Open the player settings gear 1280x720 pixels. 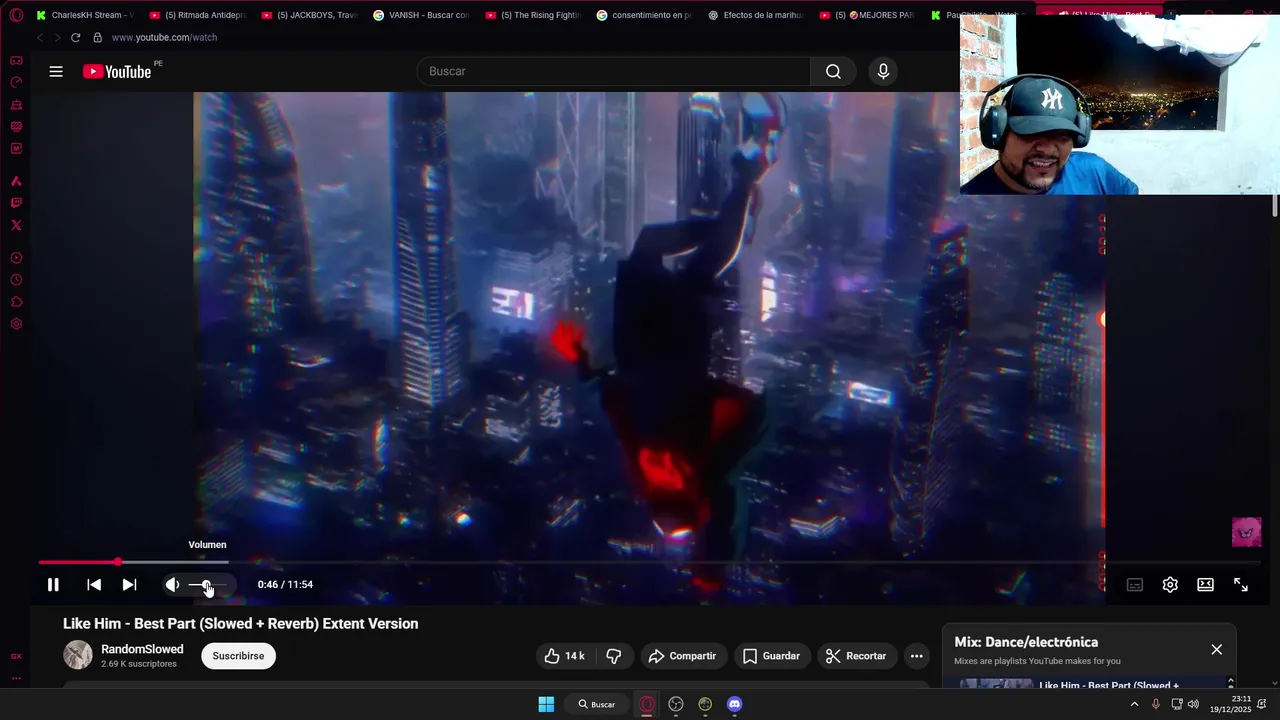pos(1170,585)
